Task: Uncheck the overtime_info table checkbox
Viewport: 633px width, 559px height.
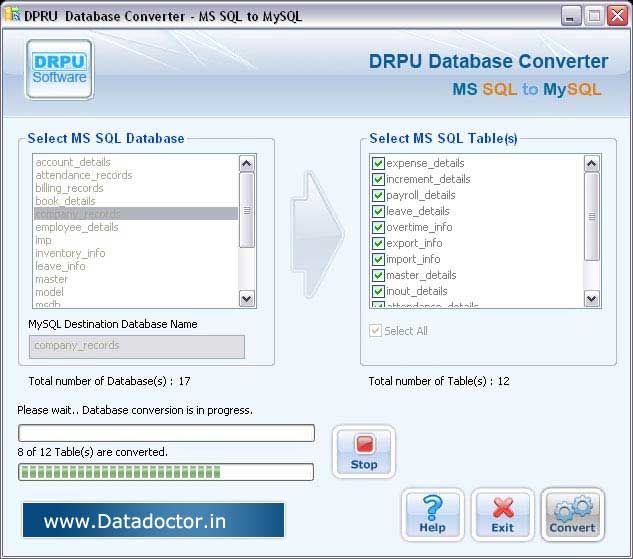Action: pyautogui.click(x=378, y=227)
